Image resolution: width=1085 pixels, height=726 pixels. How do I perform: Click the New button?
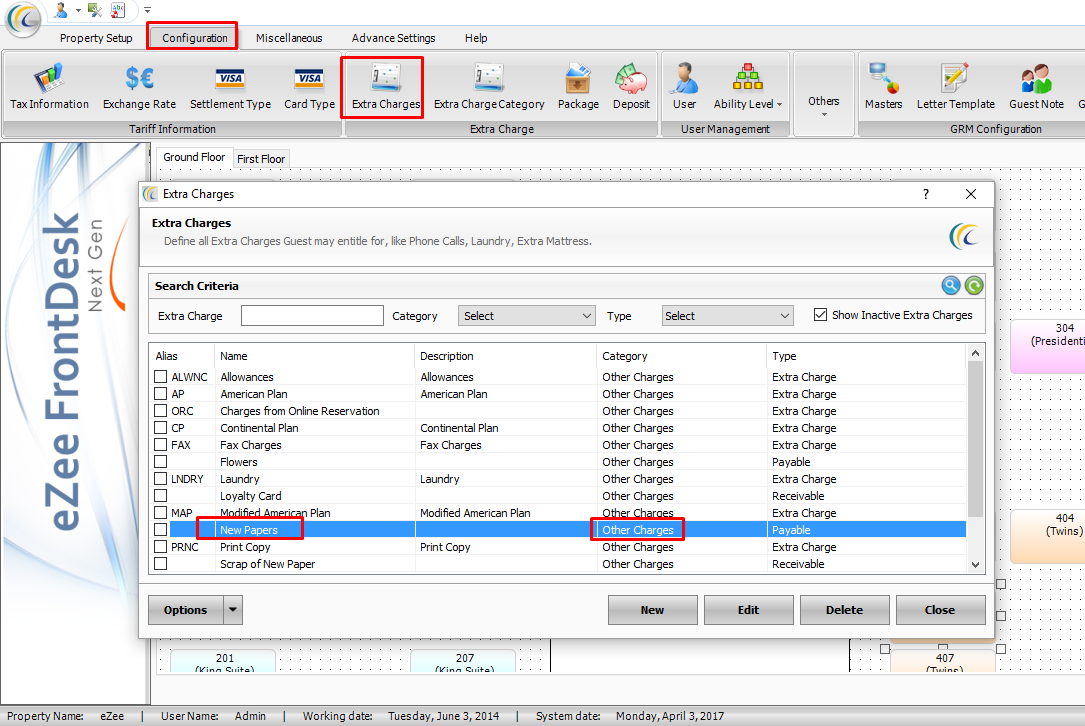(x=653, y=610)
